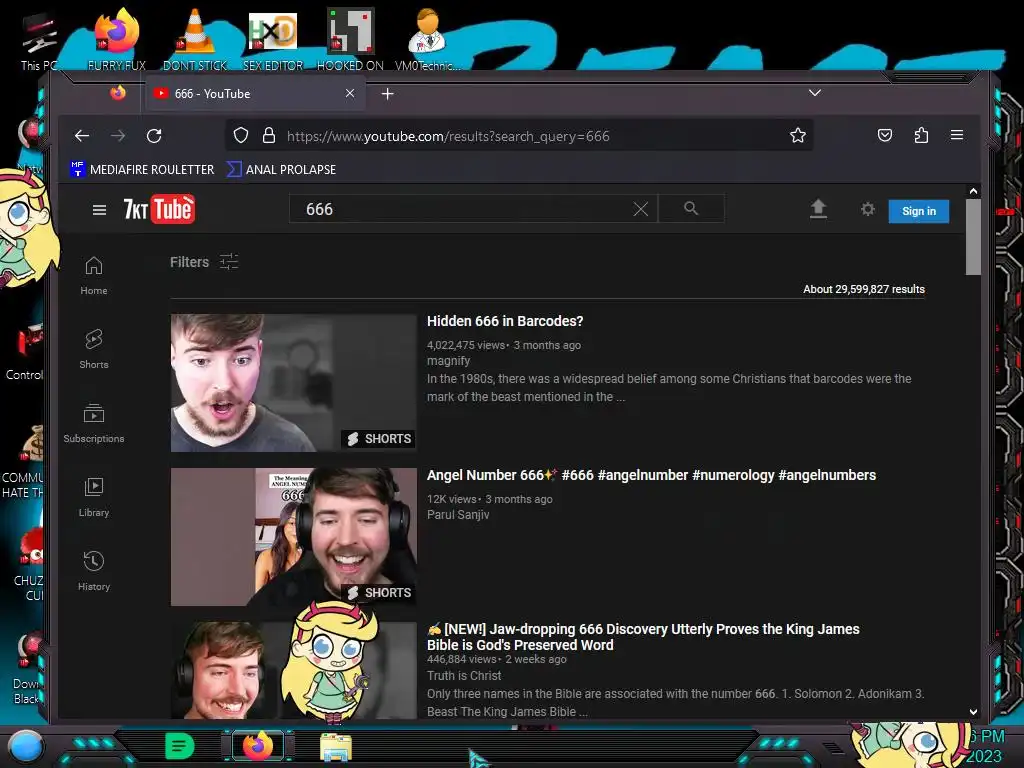Image resolution: width=1024 pixels, height=768 pixels.
Task: Click the Sign in button
Action: [x=918, y=211]
